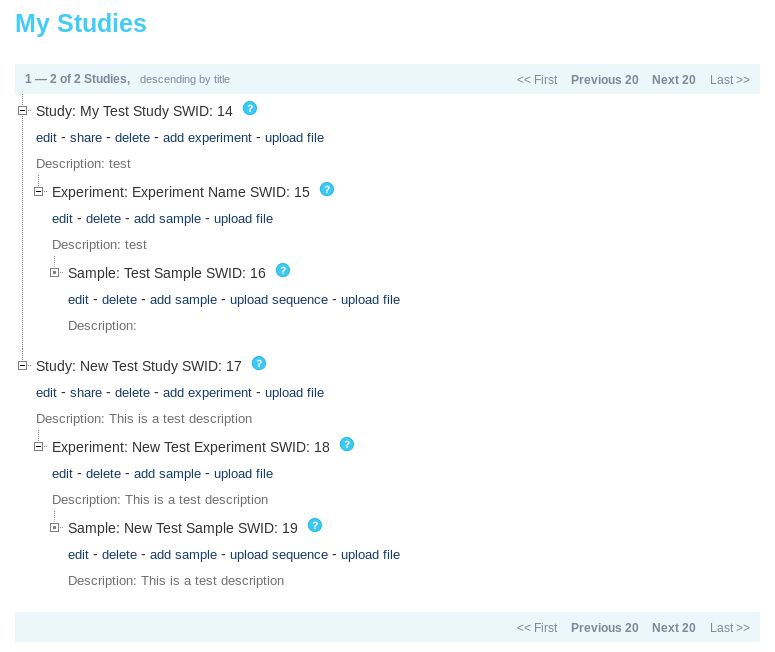Viewport: 775px width, 652px height.
Task: Collapse the Experiment Name SWID 15 node
Action: pos(39,192)
